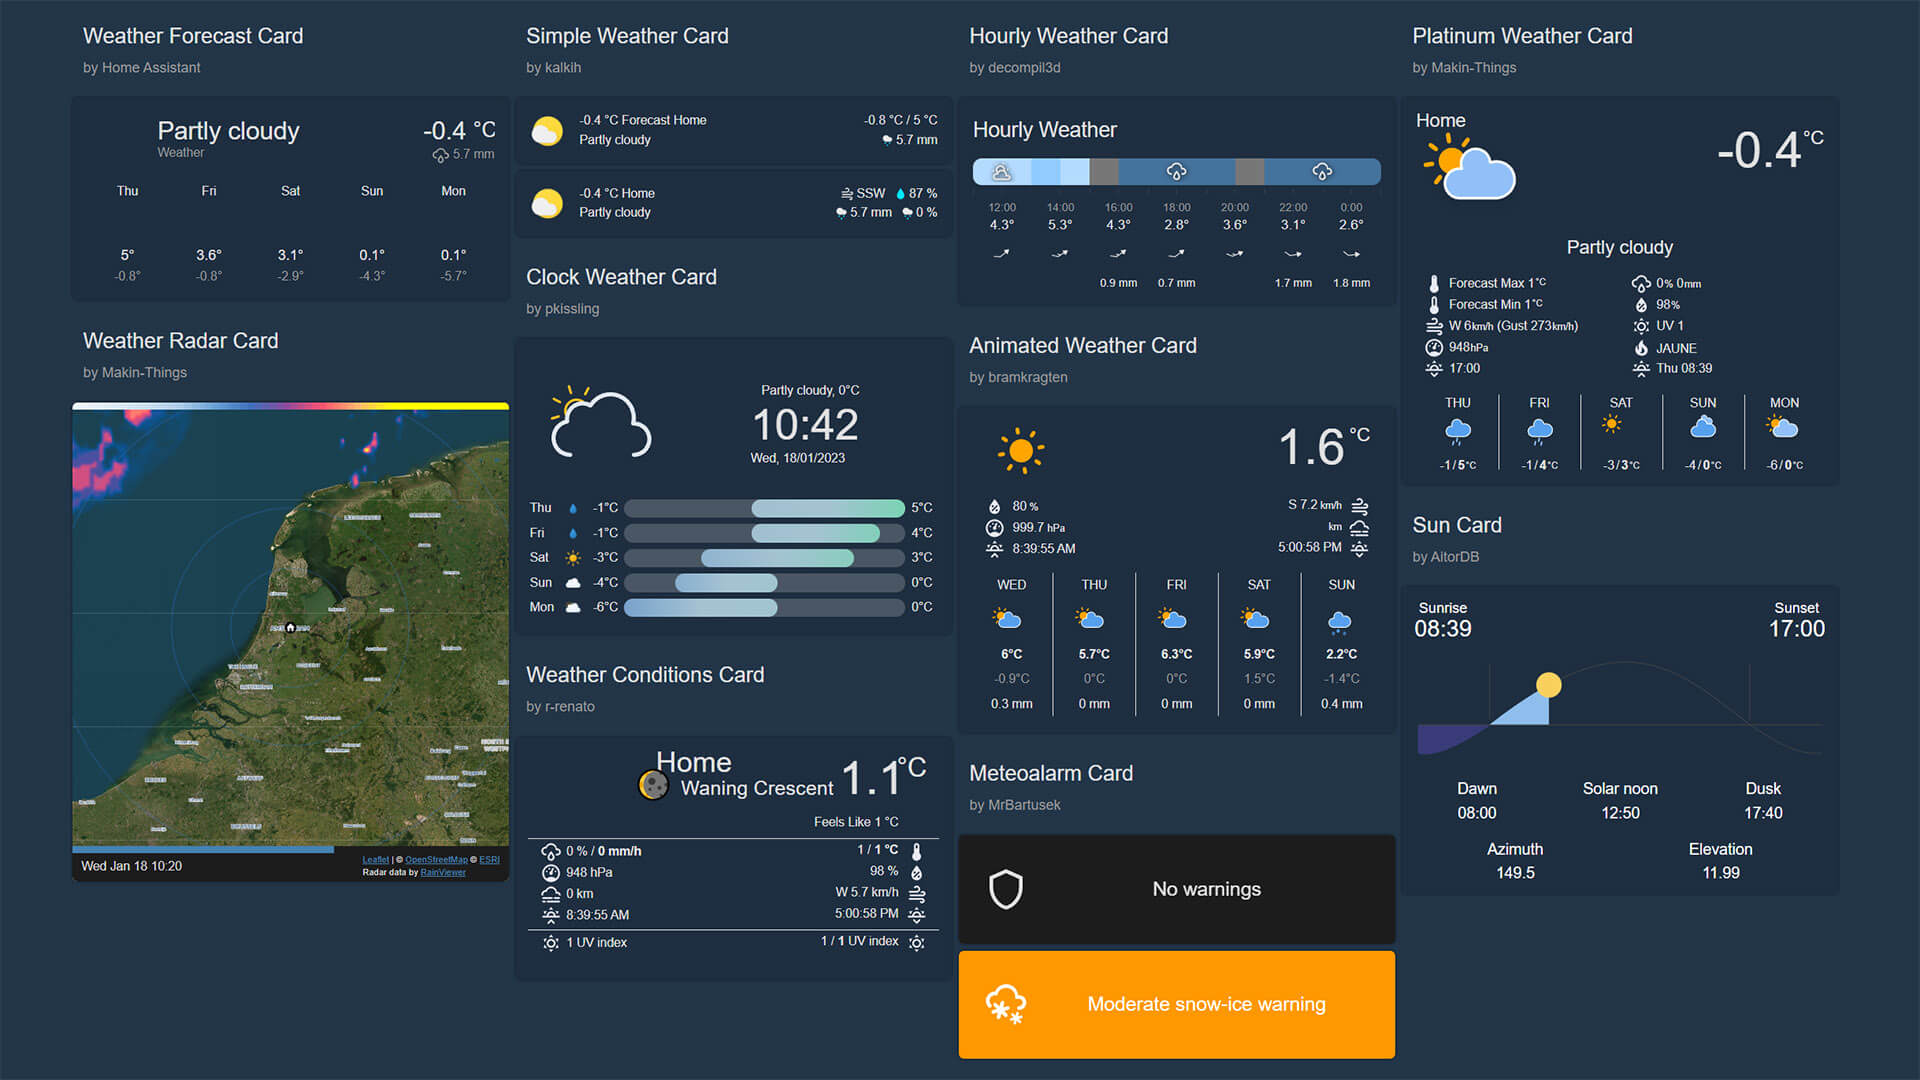Click the pressure gauge icon next to 948hPa
The width and height of the screenshot is (1920, 1080).
pyautogui.click(x=549, y=872)
